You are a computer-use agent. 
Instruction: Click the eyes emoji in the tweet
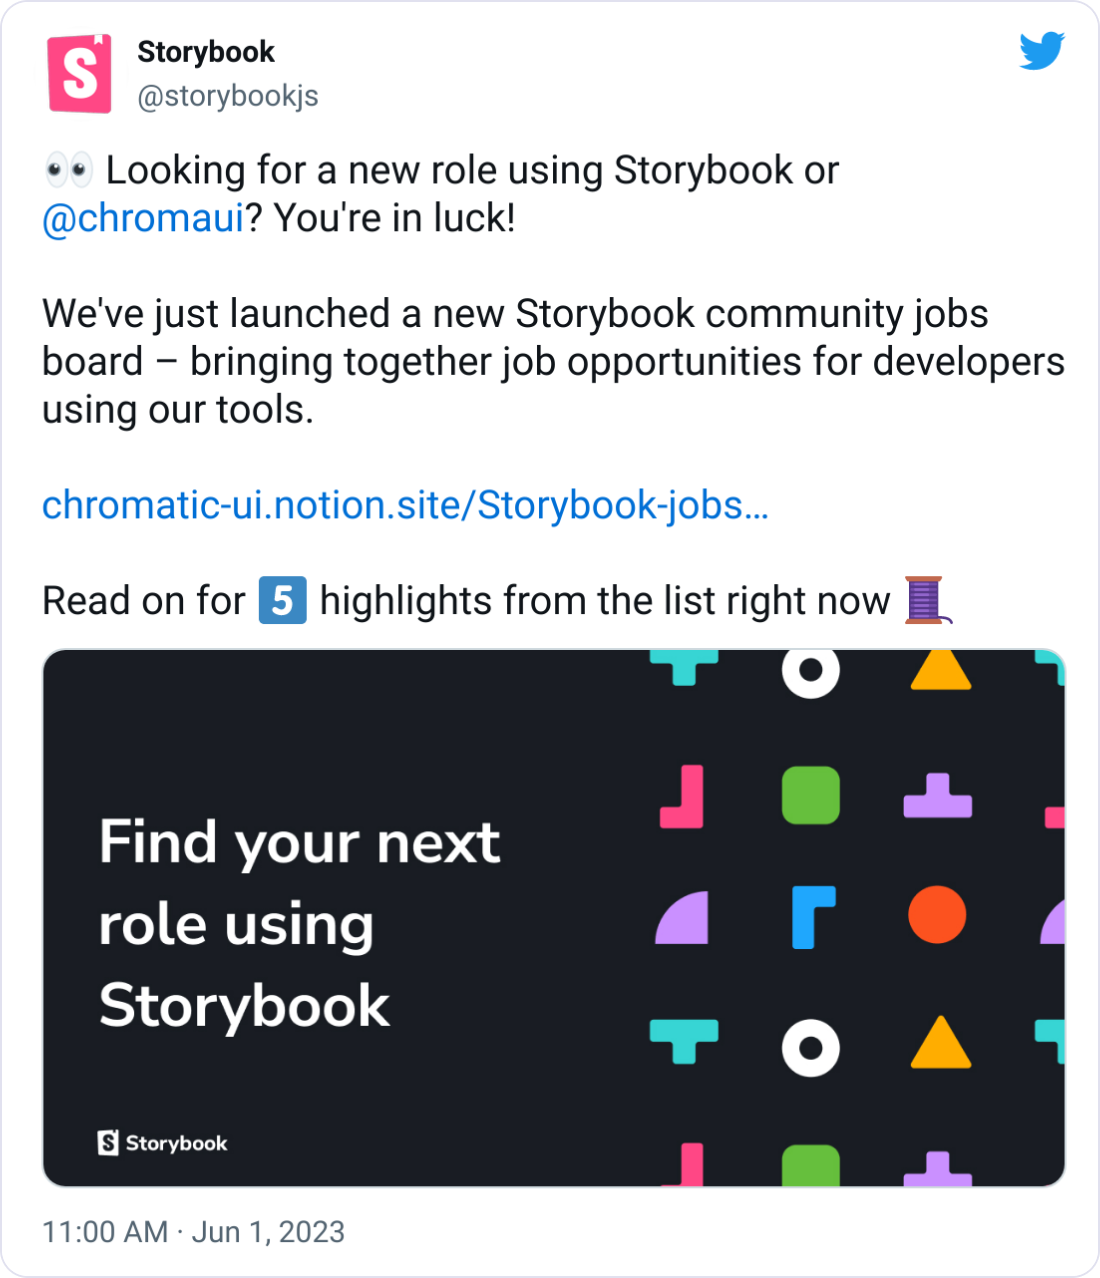68,170
